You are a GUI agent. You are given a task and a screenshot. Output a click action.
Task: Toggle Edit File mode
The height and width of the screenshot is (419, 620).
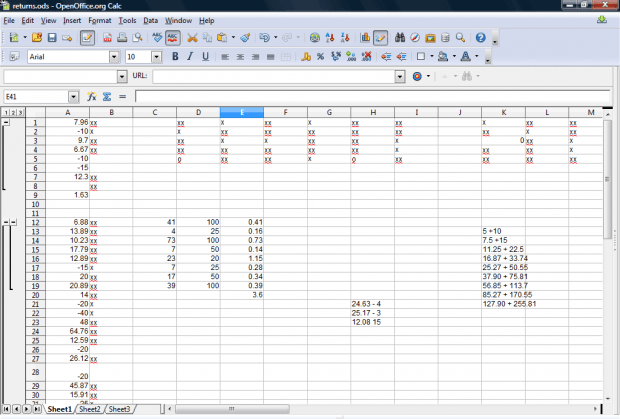pos(87,38)
